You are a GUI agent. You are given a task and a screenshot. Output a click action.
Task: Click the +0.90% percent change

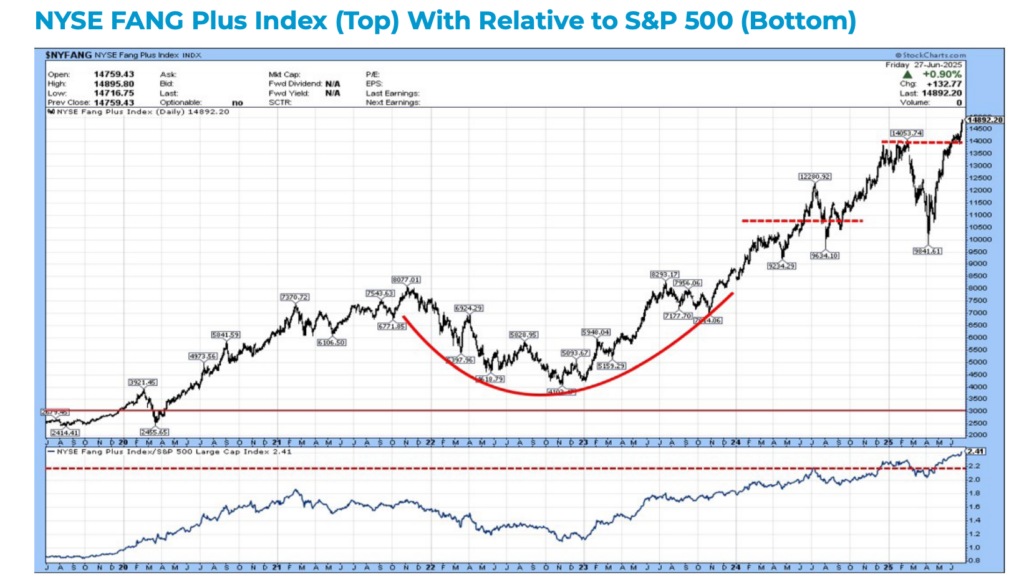click(942, 74)
